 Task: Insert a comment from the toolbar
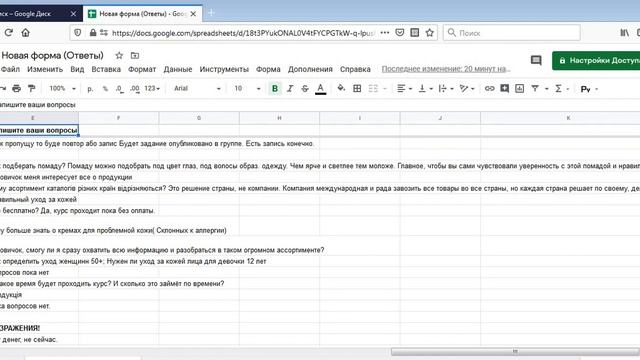point(504,89)
